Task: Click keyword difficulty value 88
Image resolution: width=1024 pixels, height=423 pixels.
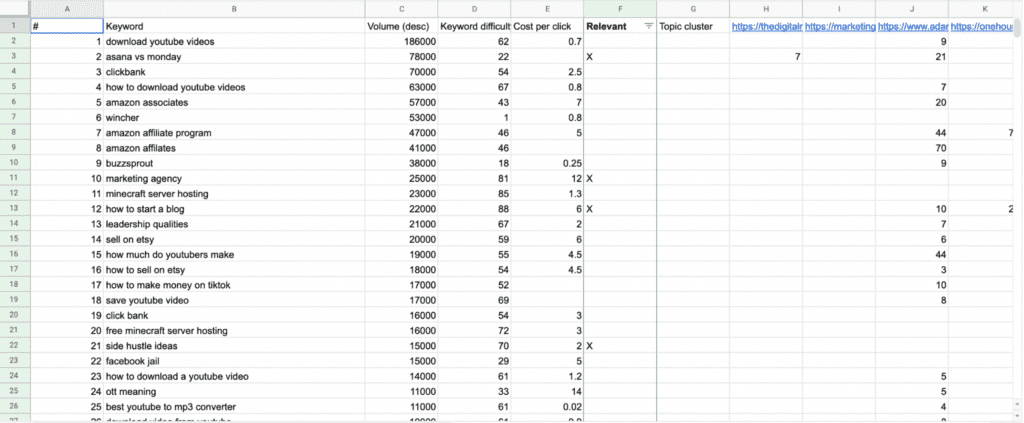Action: [x=504, y=209]
